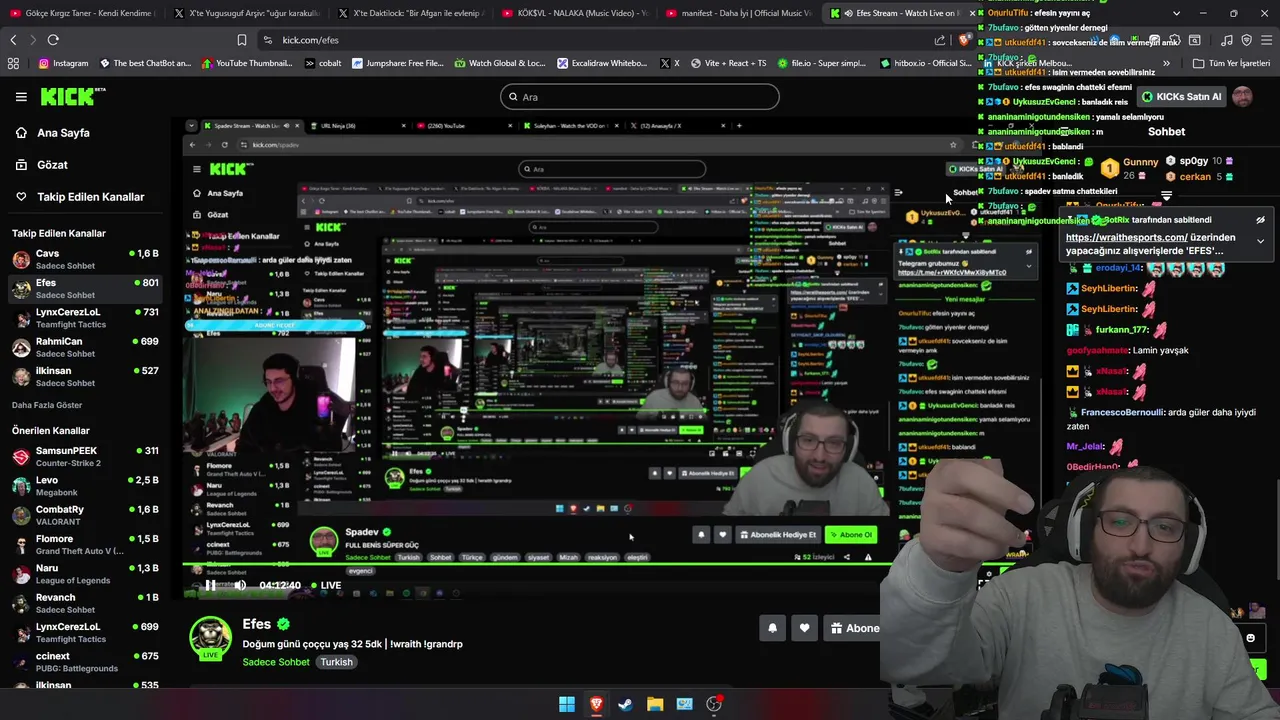Jump to LIVE indicator in player
1280x720 pixels.
coord(325,585)
